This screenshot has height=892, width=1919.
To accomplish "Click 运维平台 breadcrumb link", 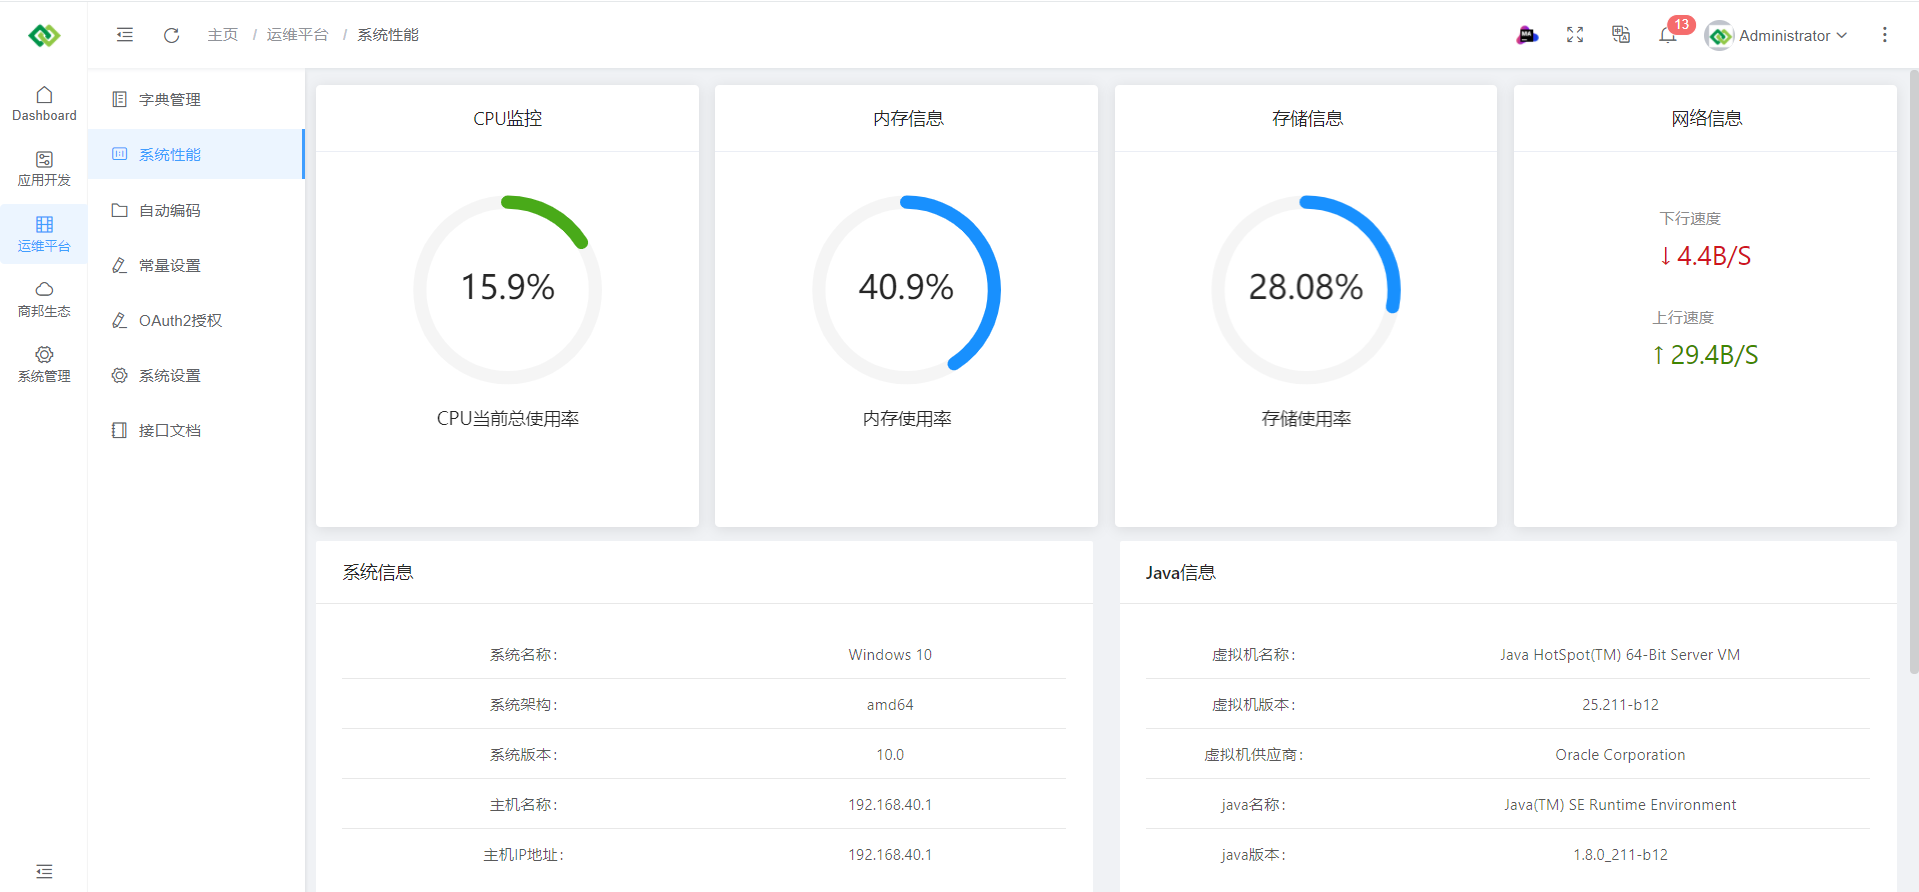I will (x=297, y=35).
